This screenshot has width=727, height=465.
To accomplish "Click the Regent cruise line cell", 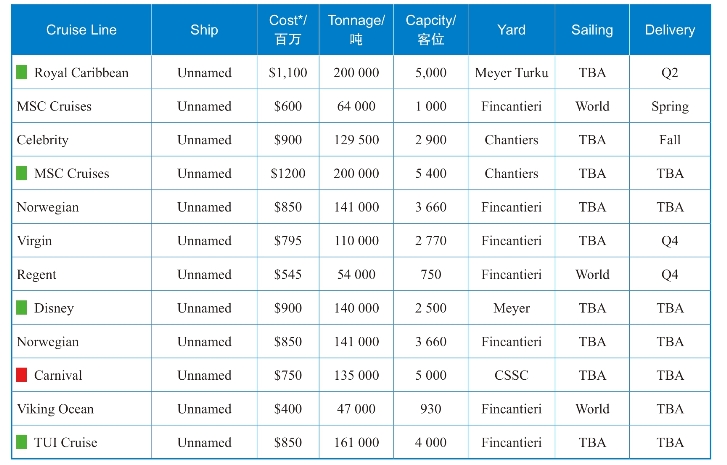I will 37,274.
